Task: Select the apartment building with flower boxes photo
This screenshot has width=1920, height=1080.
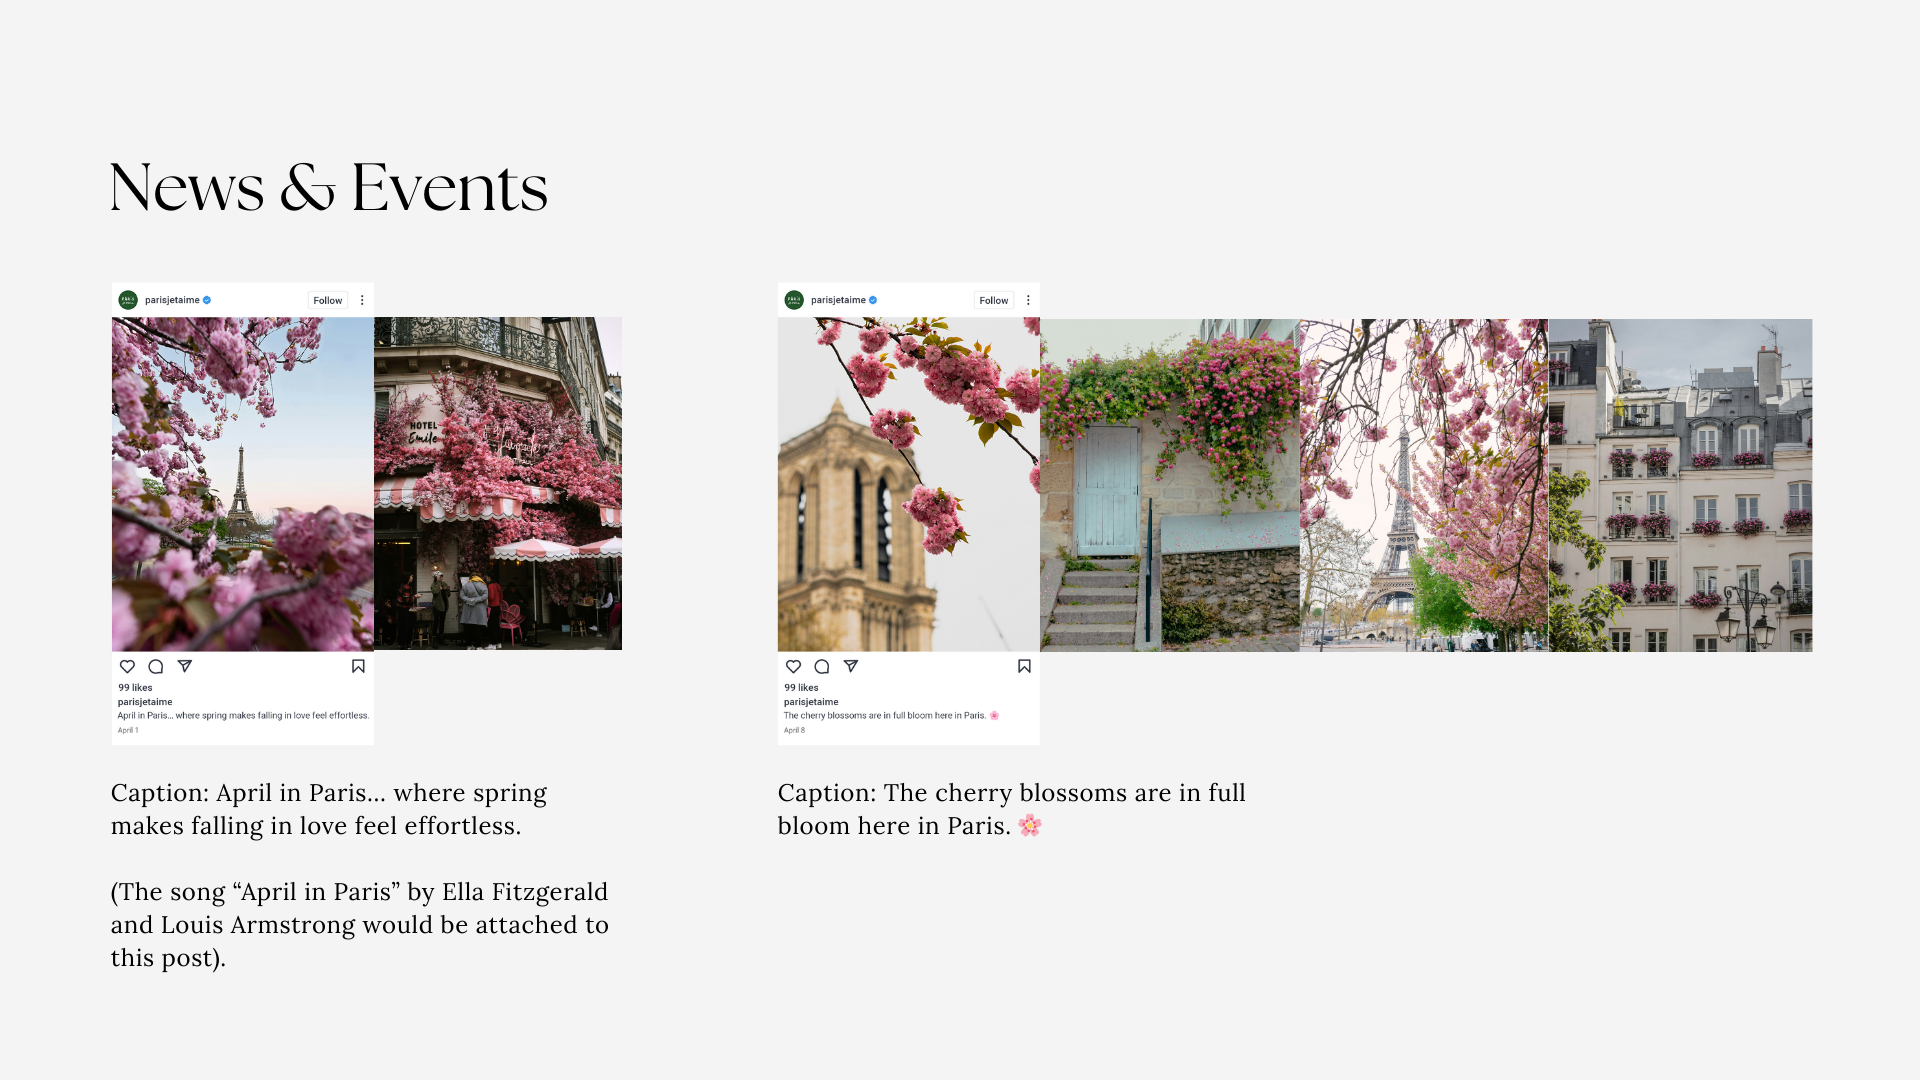Action: [x=1680, y=486]
